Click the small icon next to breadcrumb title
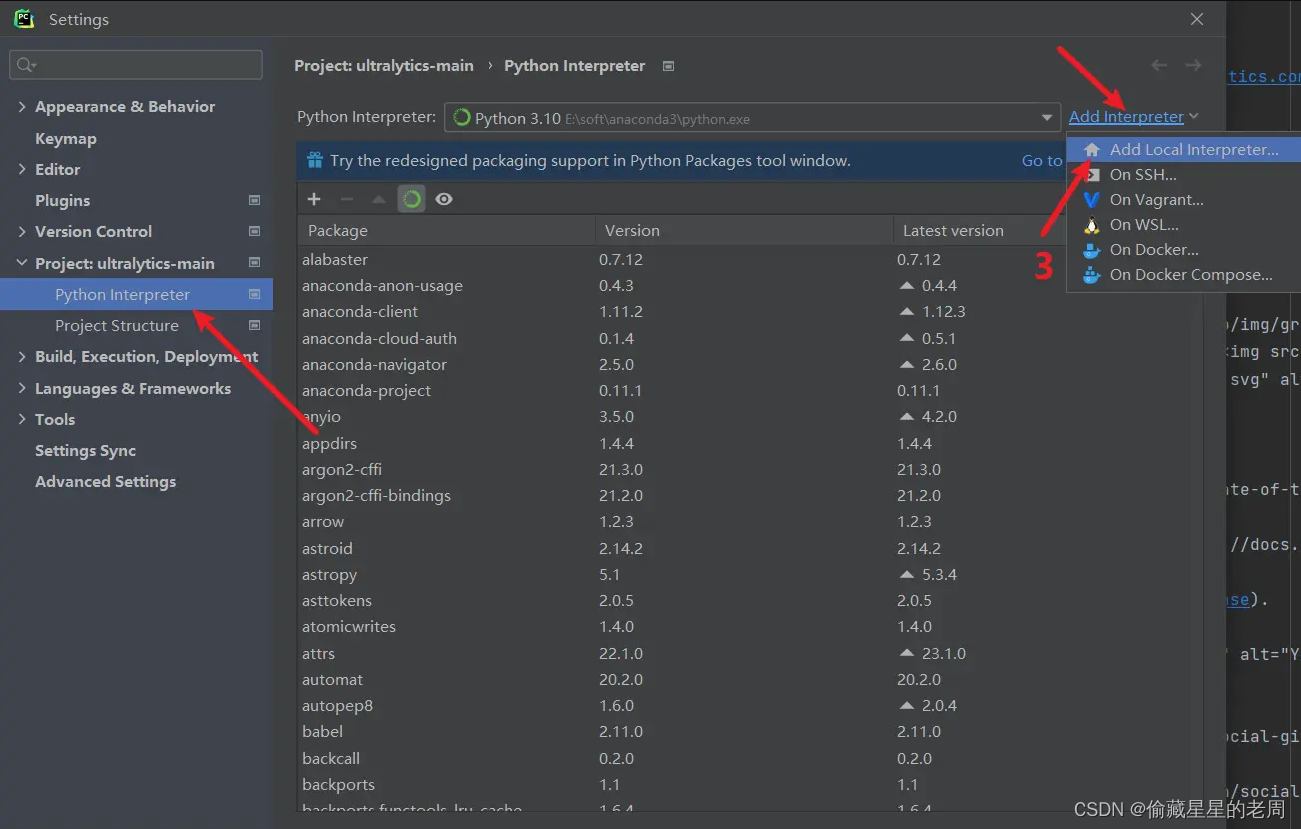 click(x=669, y=66)
